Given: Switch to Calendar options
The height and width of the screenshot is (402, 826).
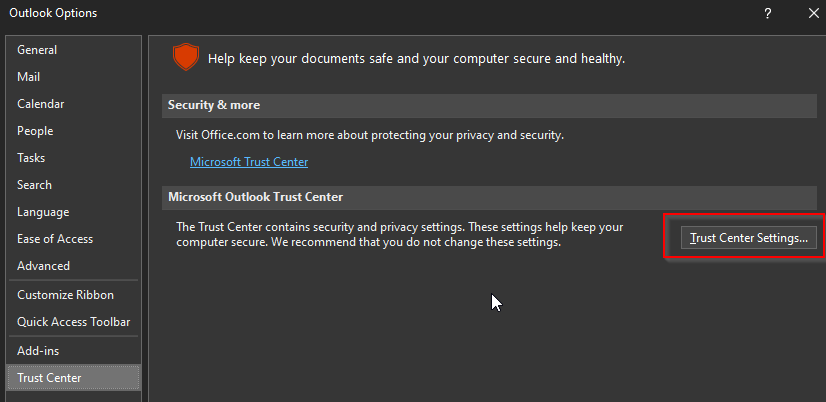Looking at the screenshot, I should [x=40, y=104].
